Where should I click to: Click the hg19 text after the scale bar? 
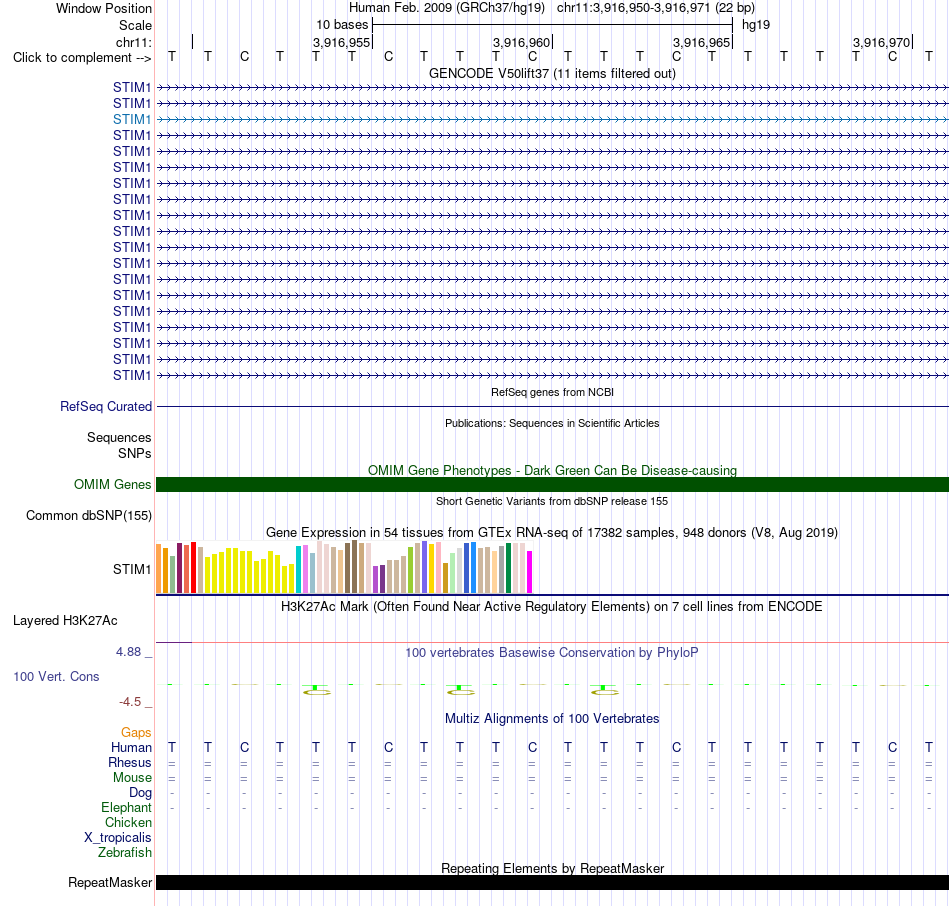(756, 25)
